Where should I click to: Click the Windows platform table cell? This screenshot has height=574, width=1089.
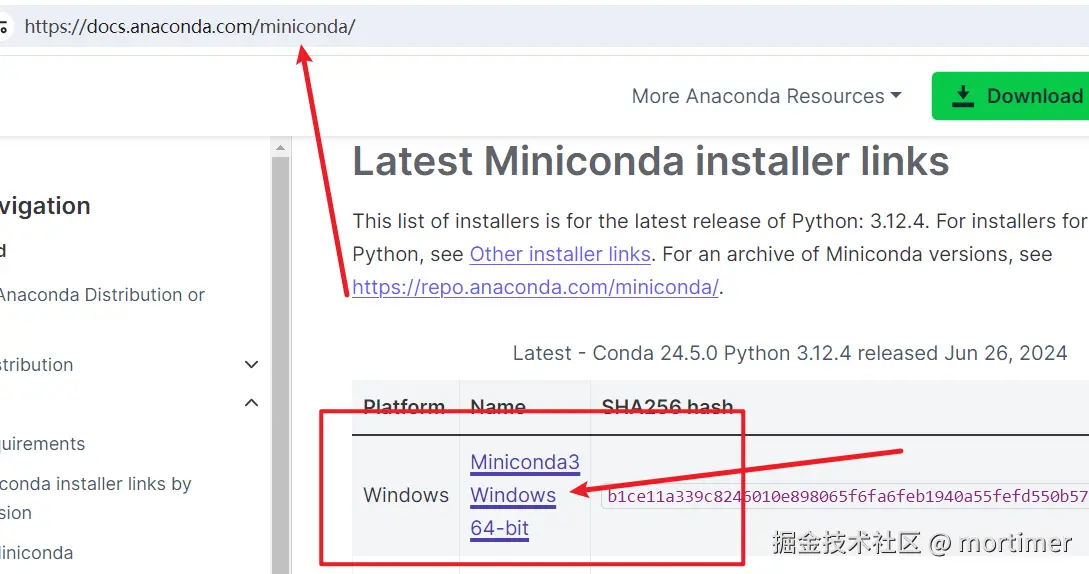click(x=406, y=495)
